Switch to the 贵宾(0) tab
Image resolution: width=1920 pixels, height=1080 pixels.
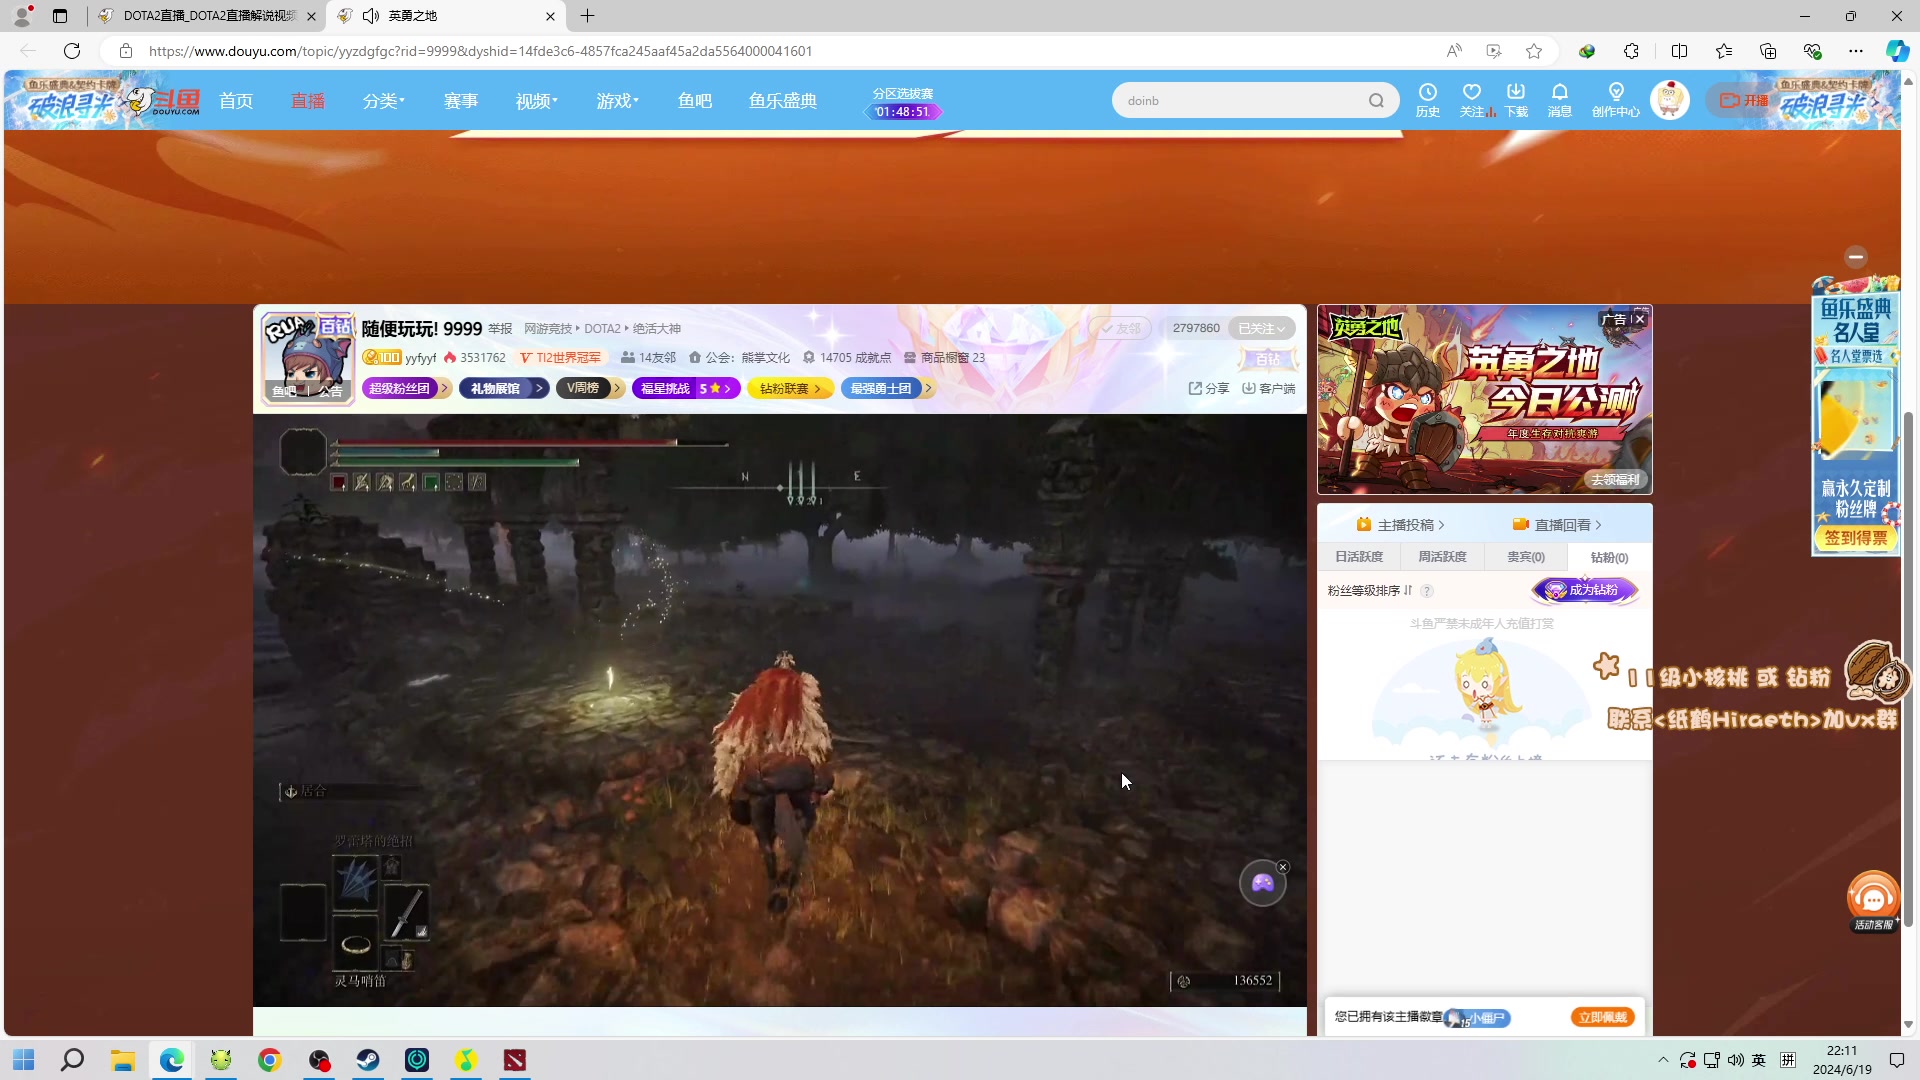(1525, 557)
